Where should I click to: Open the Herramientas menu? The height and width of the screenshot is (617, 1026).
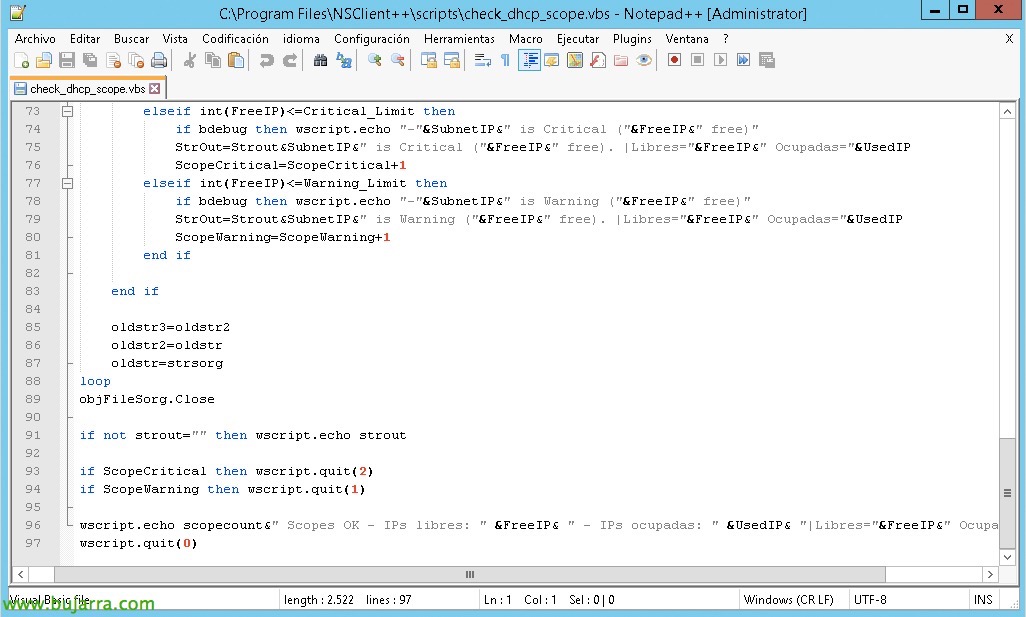tap(459, 39)
